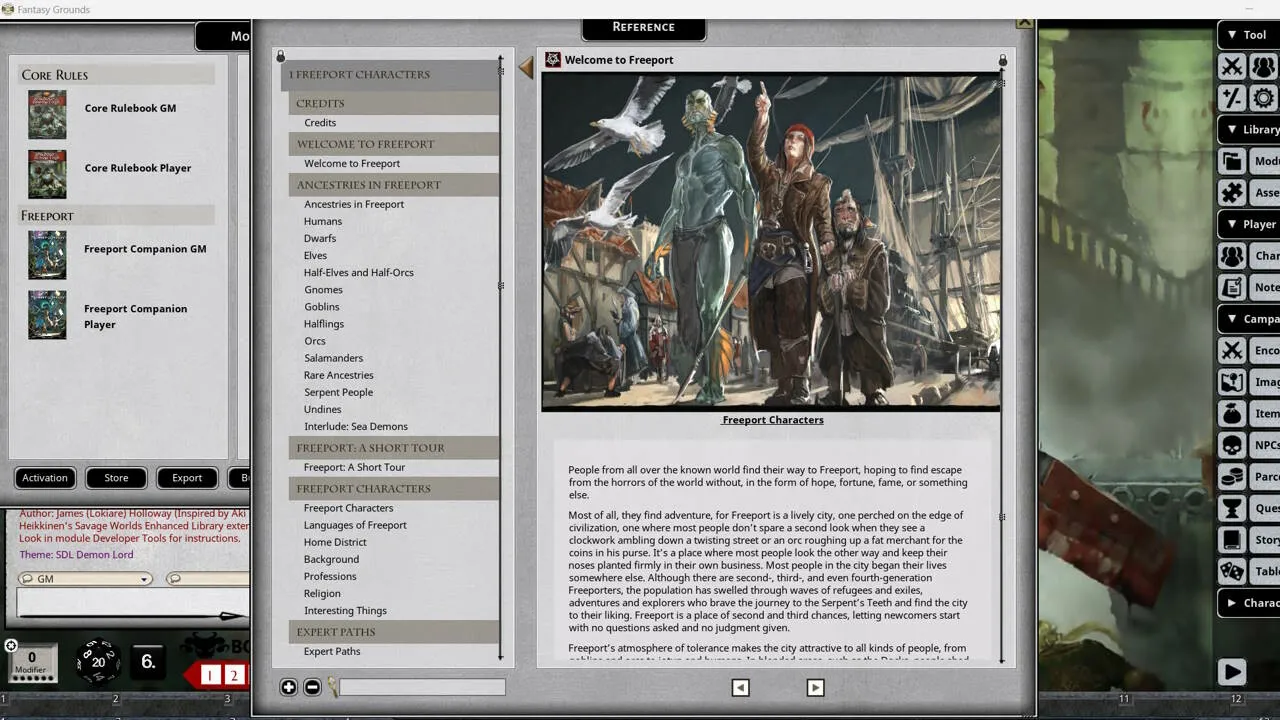The image size is (1280, 720).
Task: Open the Story book icon
Action: click(1232, 540)
